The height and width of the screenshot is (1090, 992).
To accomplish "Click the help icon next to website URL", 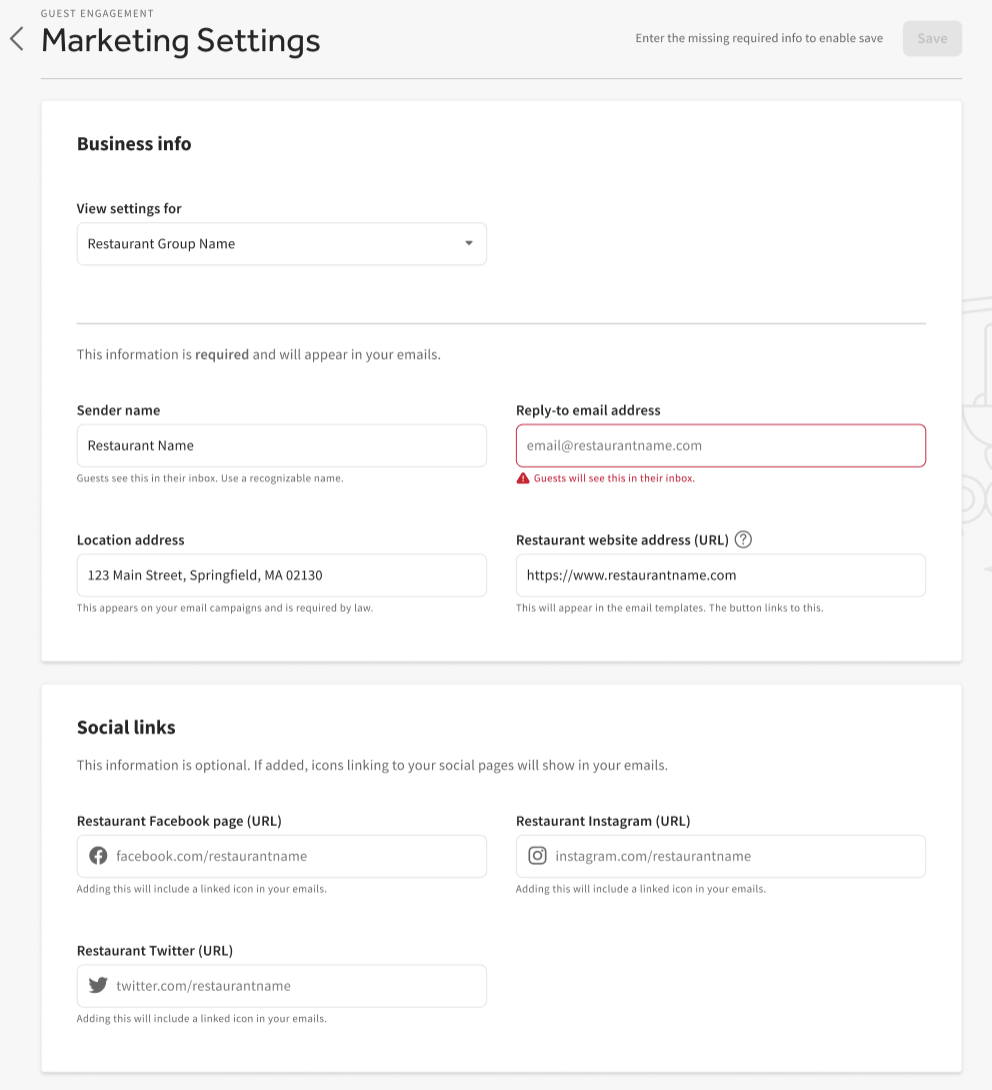I will 743,540.
